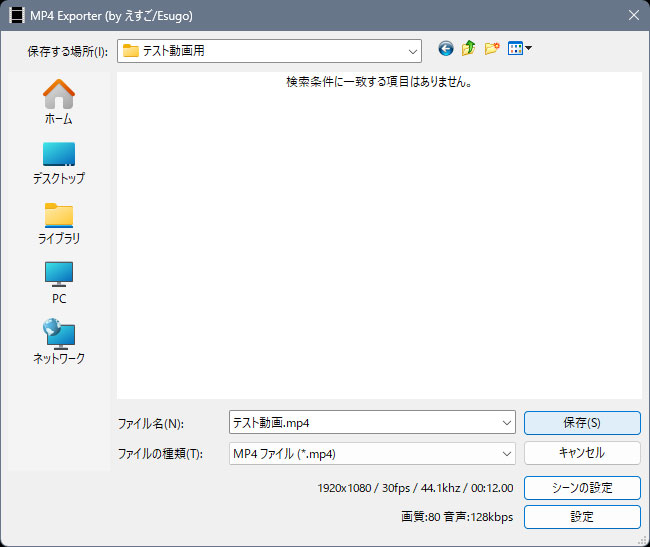Open ライブラリ from the places sidebar
Screen dimensions: 650x547
[x=59, y=222]
